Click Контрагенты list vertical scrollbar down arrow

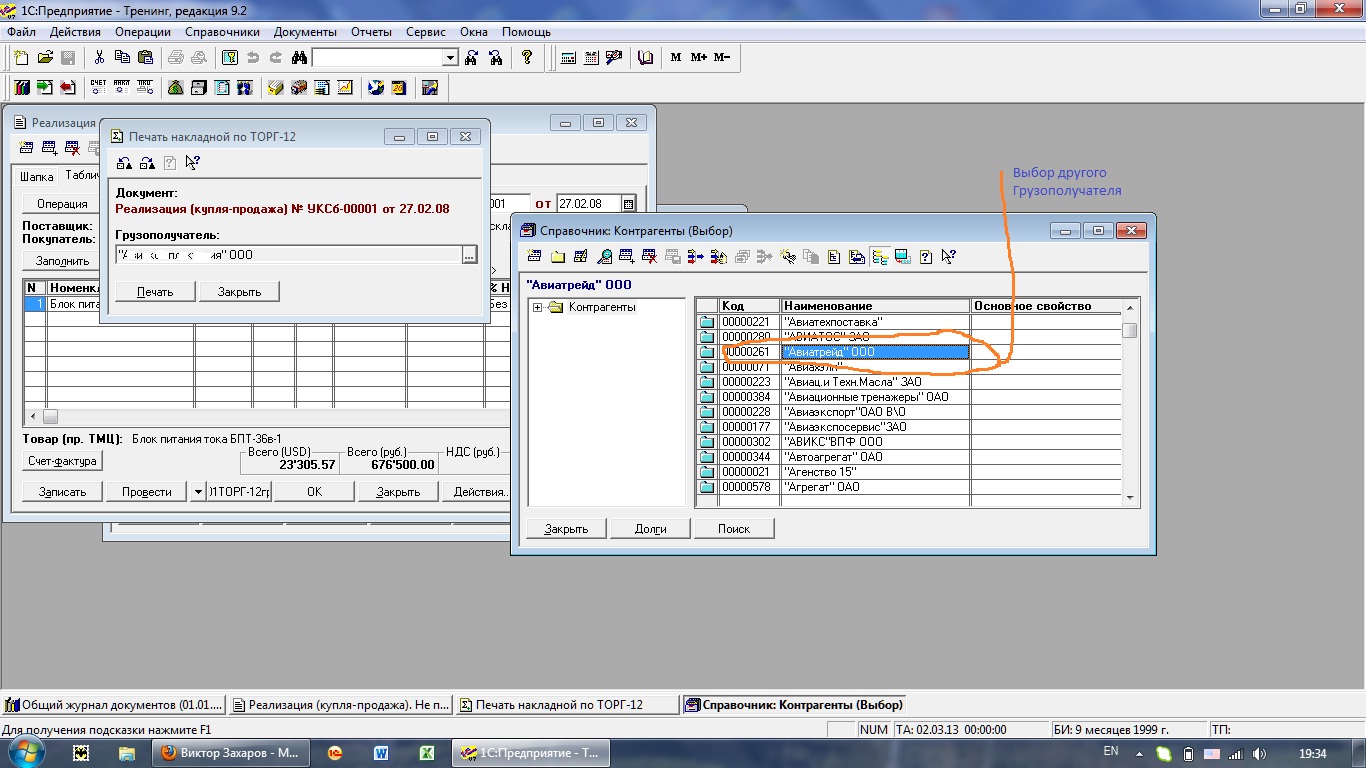click(1130, 497)
